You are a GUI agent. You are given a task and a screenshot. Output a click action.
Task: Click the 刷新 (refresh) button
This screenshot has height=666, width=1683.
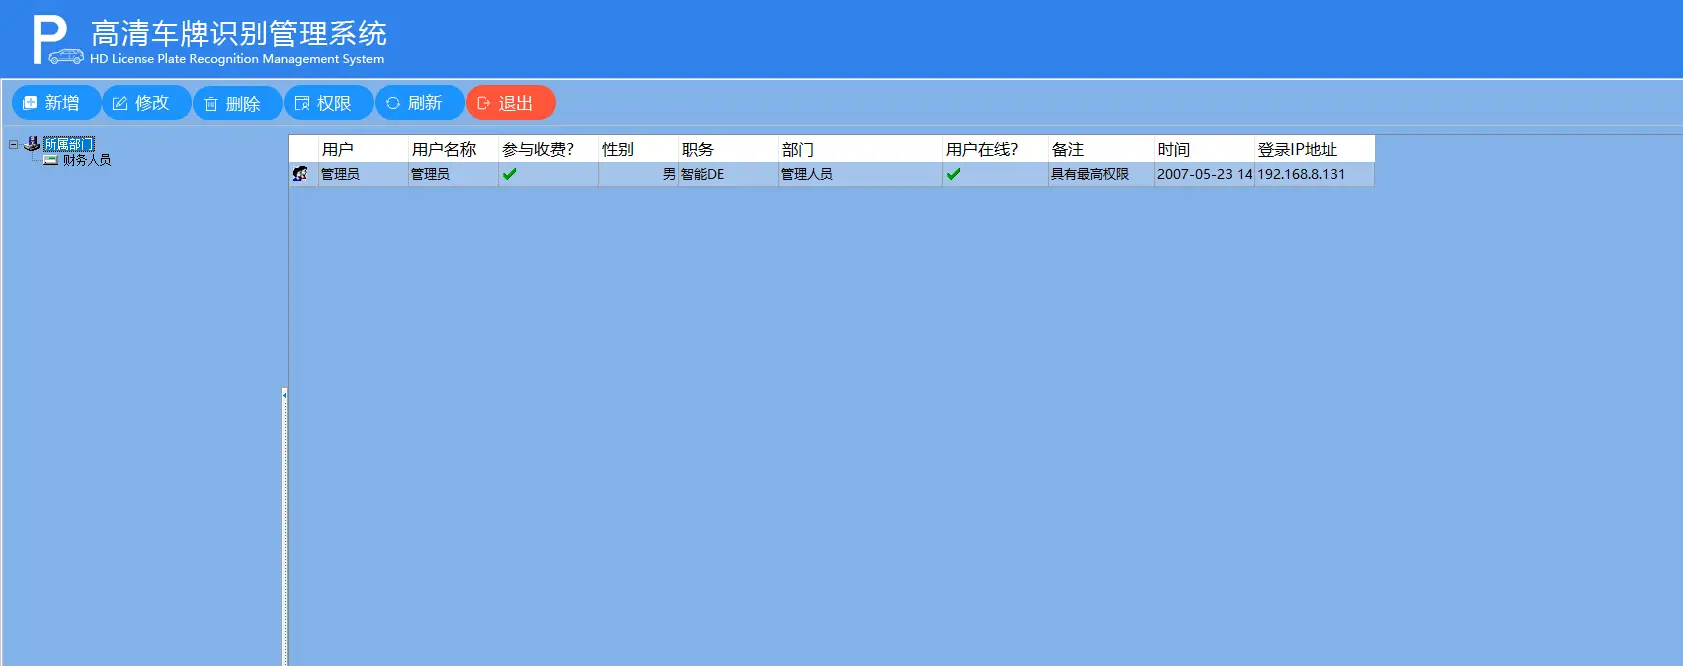(419, 103)
